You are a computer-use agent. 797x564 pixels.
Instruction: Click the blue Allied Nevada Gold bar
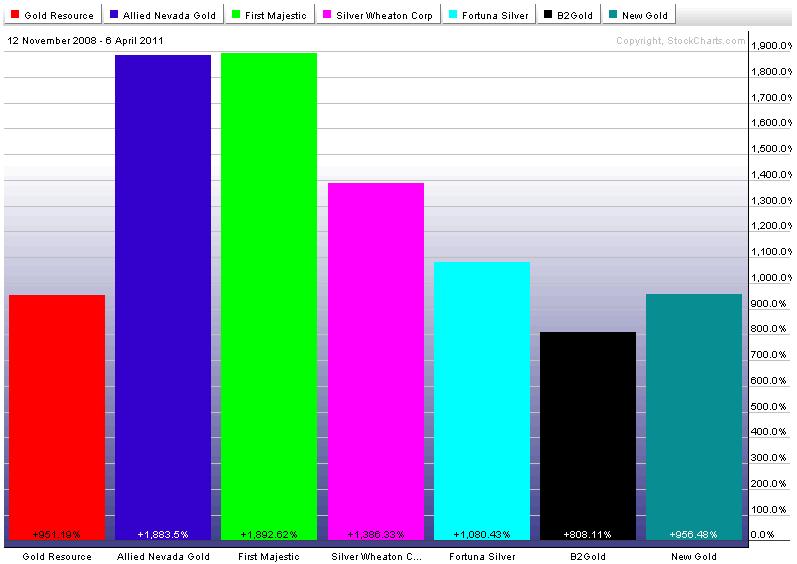163,297
